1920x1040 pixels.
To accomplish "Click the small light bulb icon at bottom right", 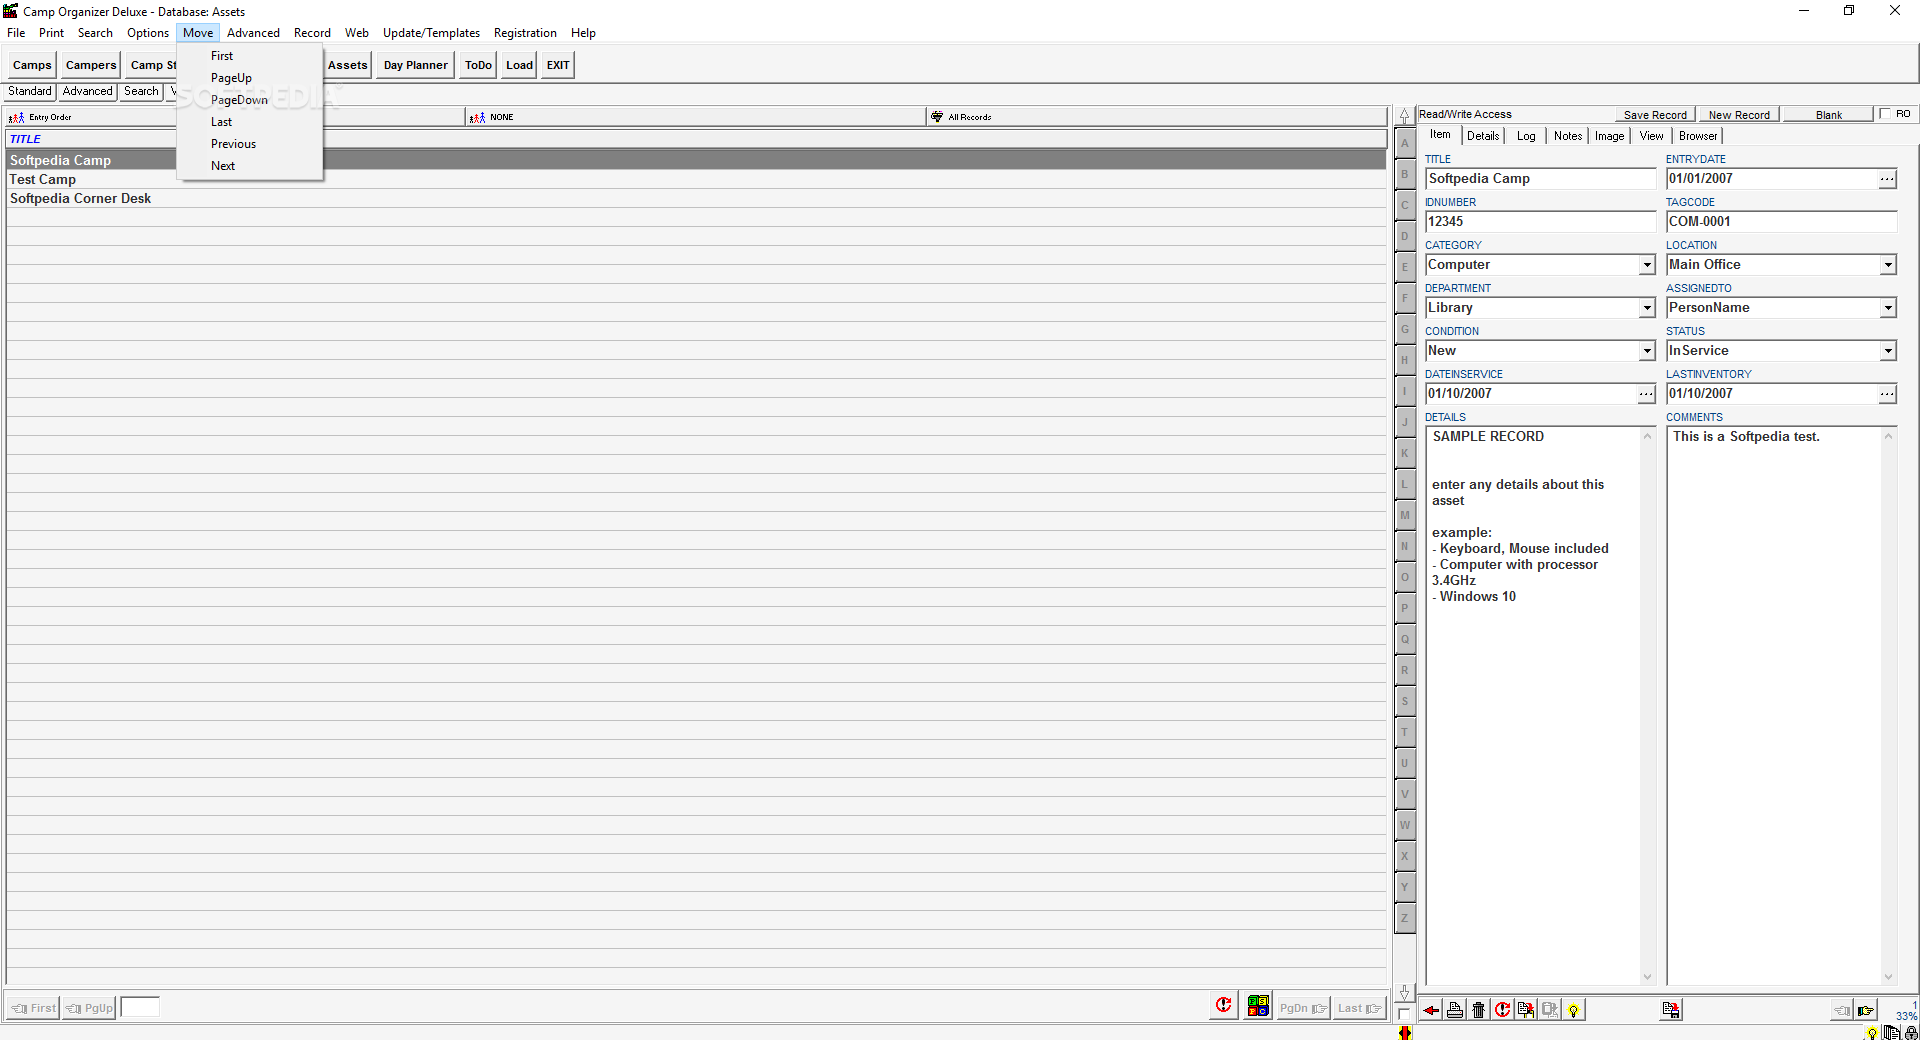I will (1872, 1034).
